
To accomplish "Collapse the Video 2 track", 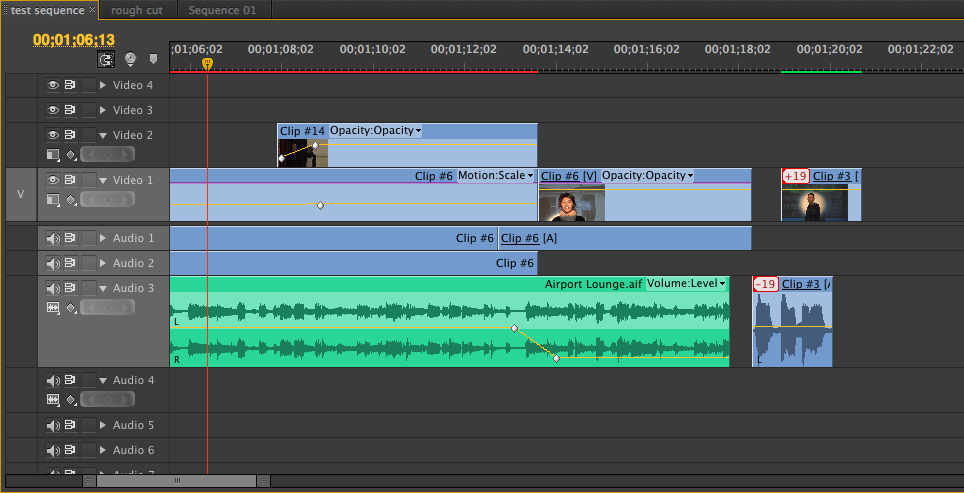I will (103, 135).
